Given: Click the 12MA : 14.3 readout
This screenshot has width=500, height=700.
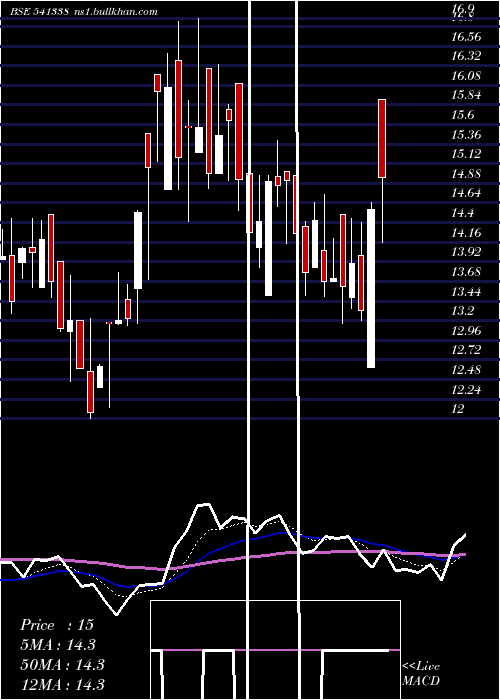Looking at the screenshot, I should click(62, 684).
